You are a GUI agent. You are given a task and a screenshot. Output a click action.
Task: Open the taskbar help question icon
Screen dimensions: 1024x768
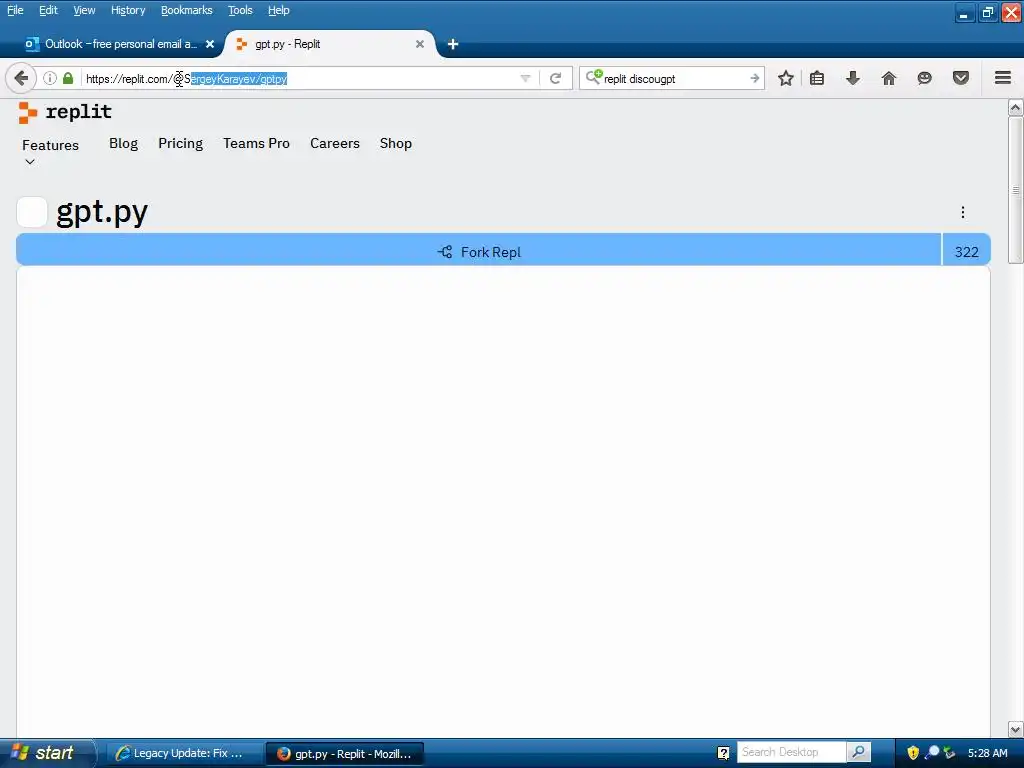tap(724, 753)
